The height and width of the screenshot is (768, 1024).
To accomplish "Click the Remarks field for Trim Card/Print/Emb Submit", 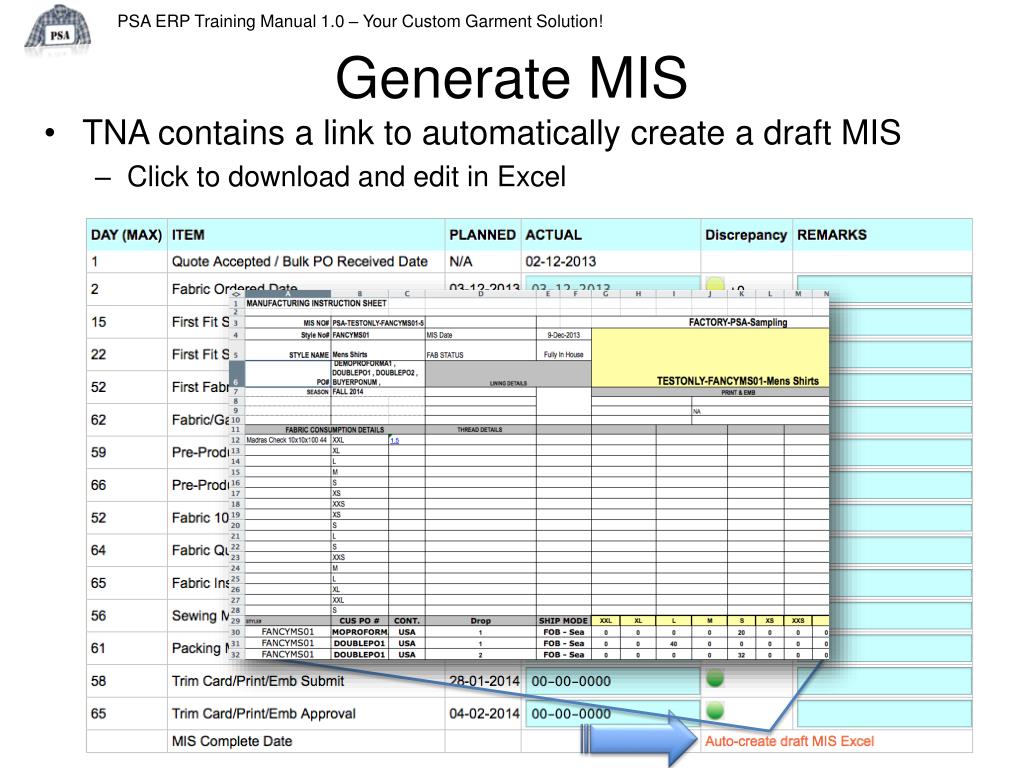I will (x=884, y=681).
